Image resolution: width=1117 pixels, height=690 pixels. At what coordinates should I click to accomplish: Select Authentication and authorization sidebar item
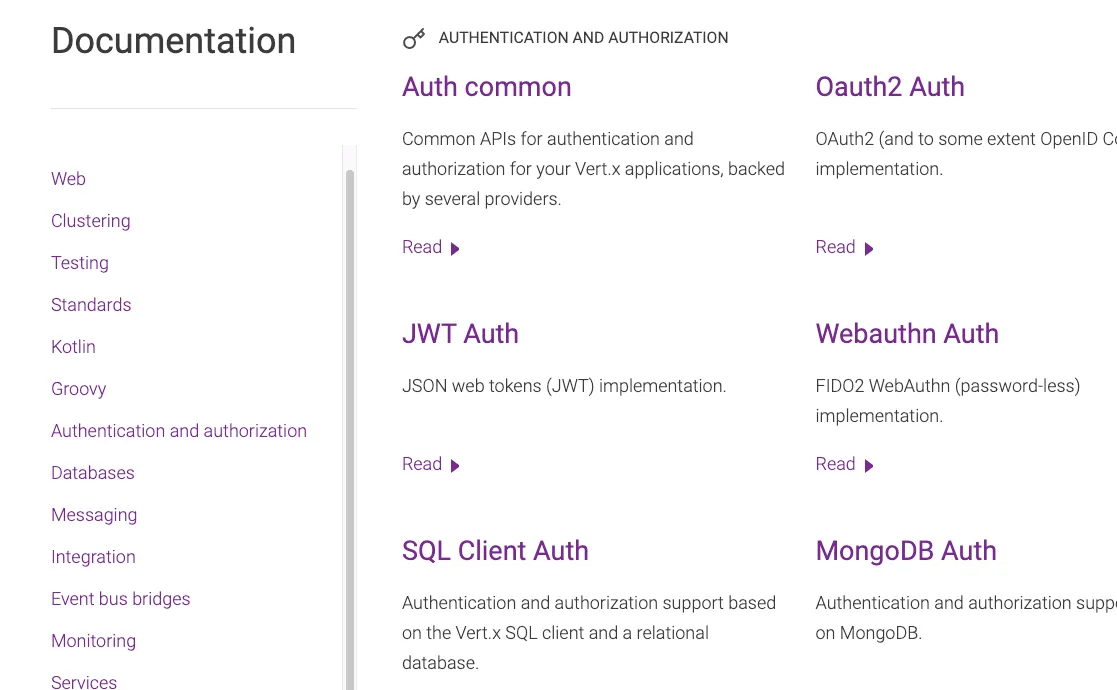(x=179, y=431)
